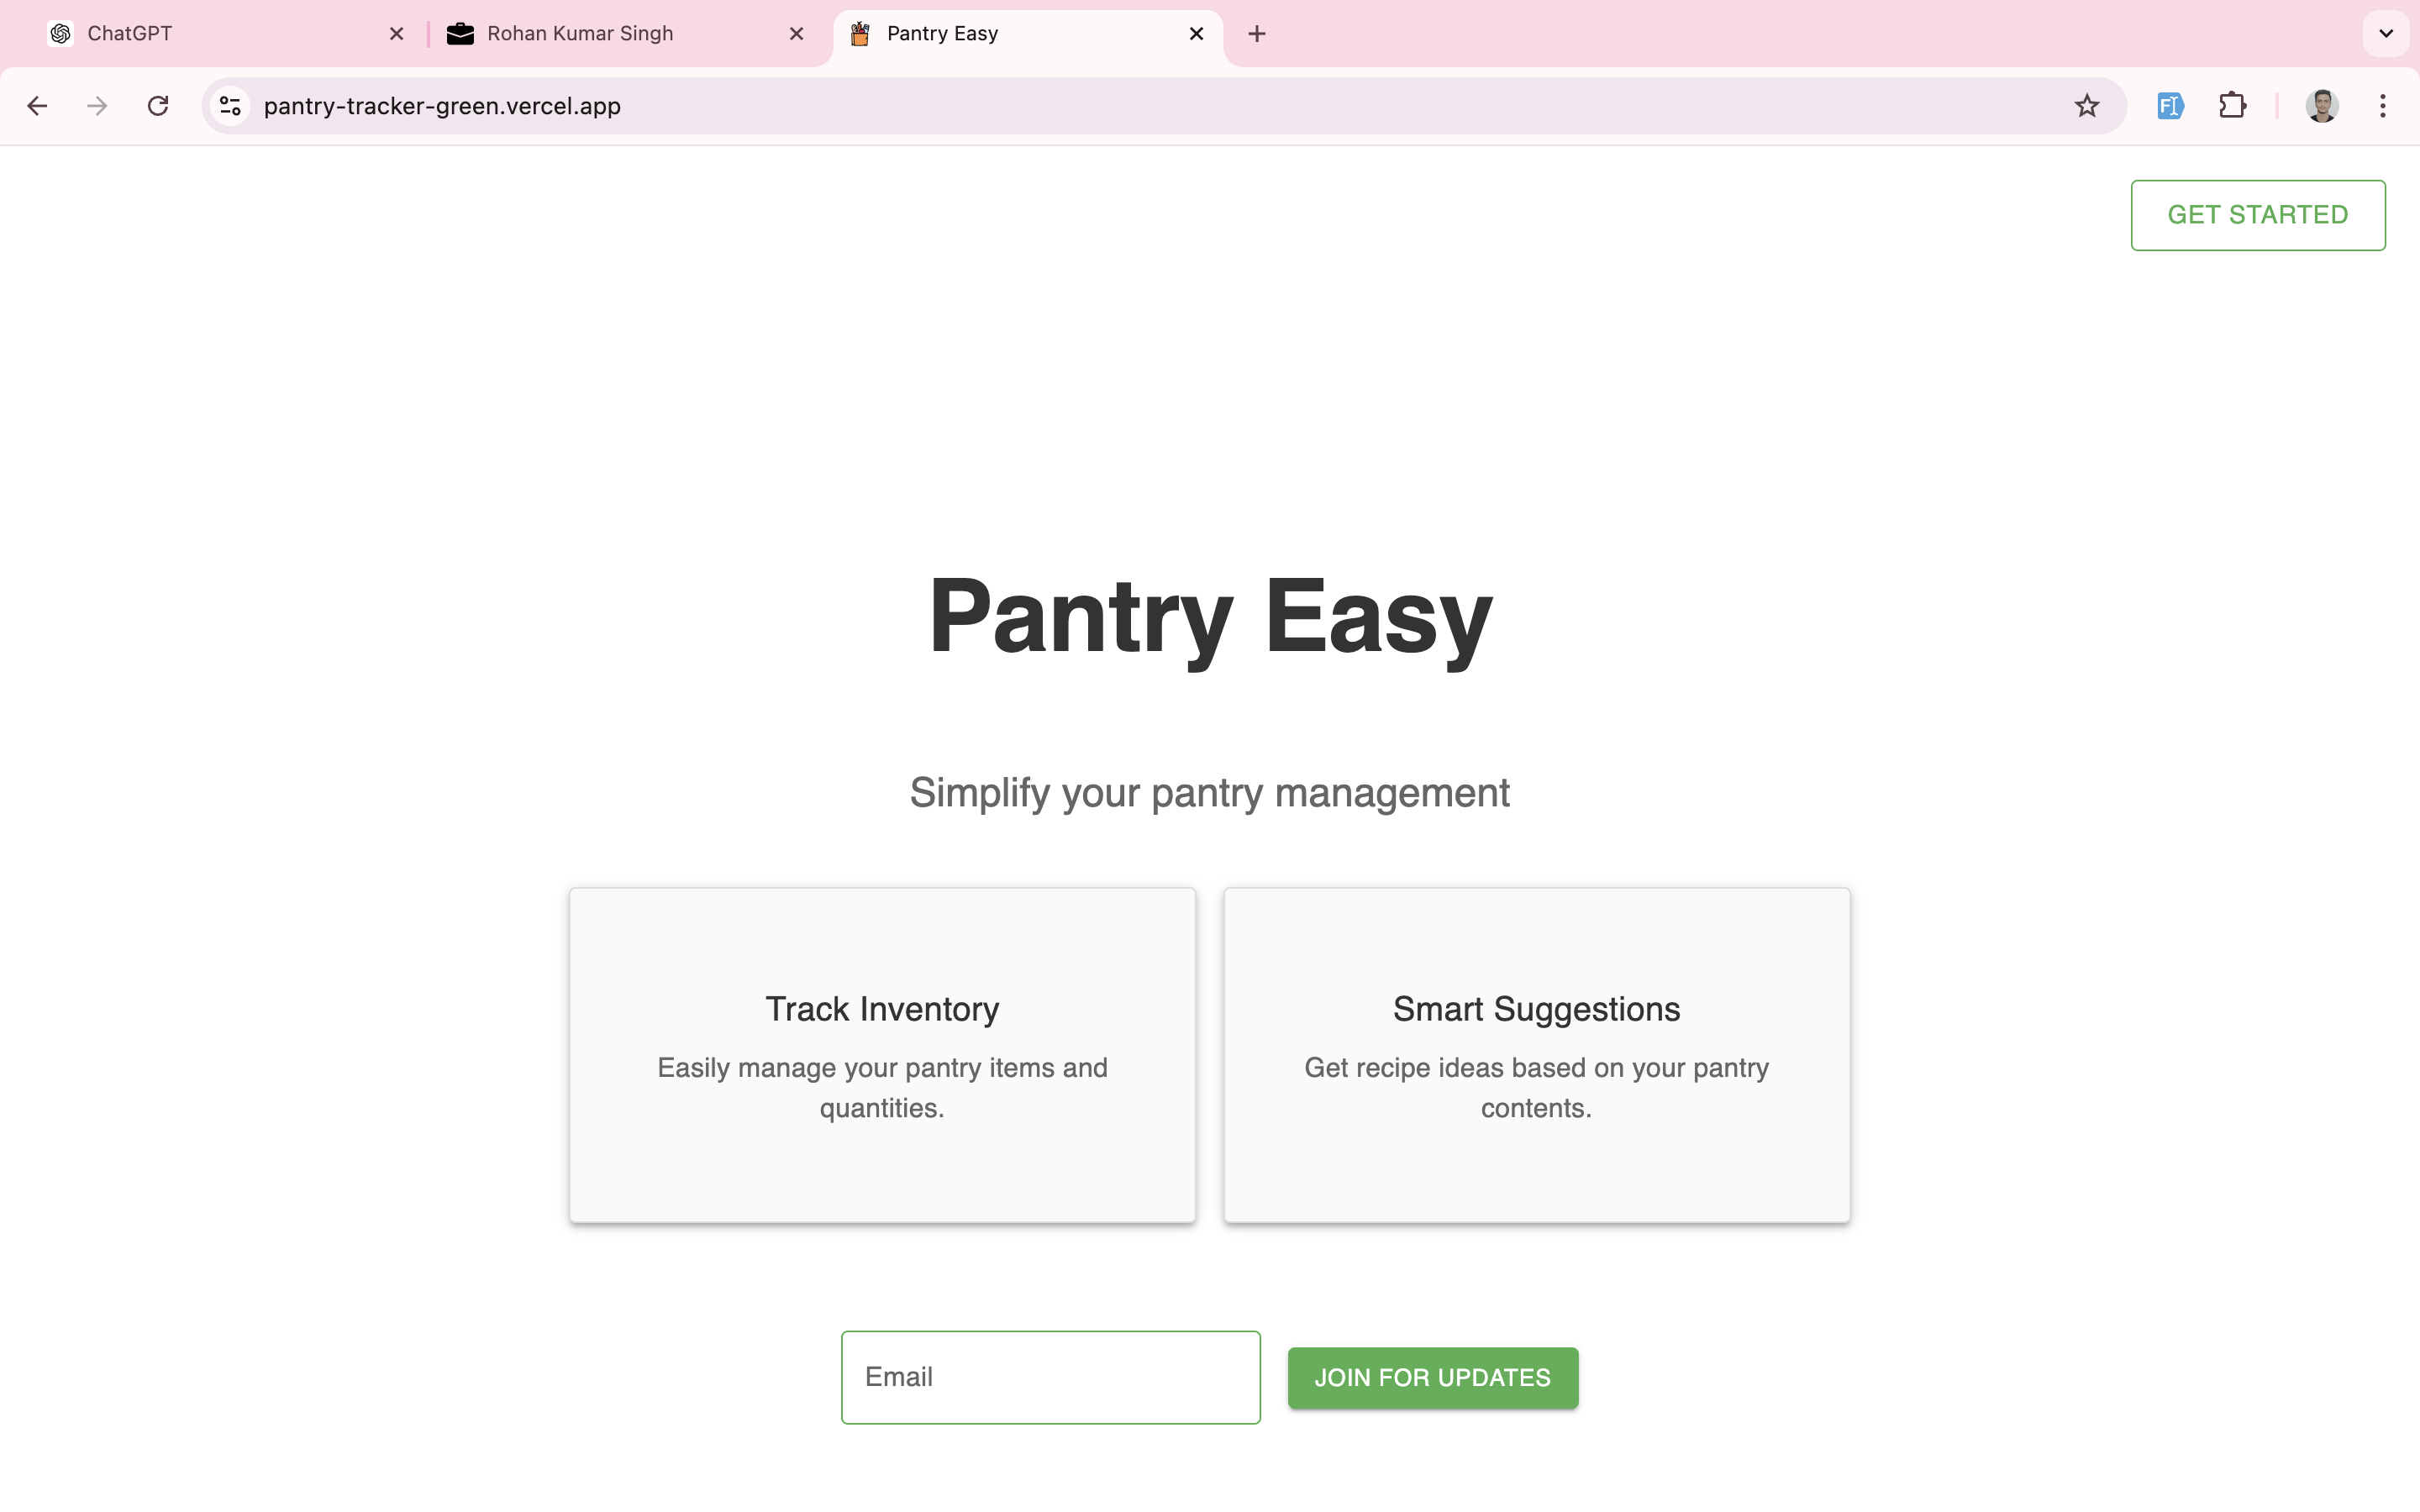The image size is (2420, 1512).
Task: Click the forward navigation arrow
Action: pyautogui.click(x=99, y=106)
